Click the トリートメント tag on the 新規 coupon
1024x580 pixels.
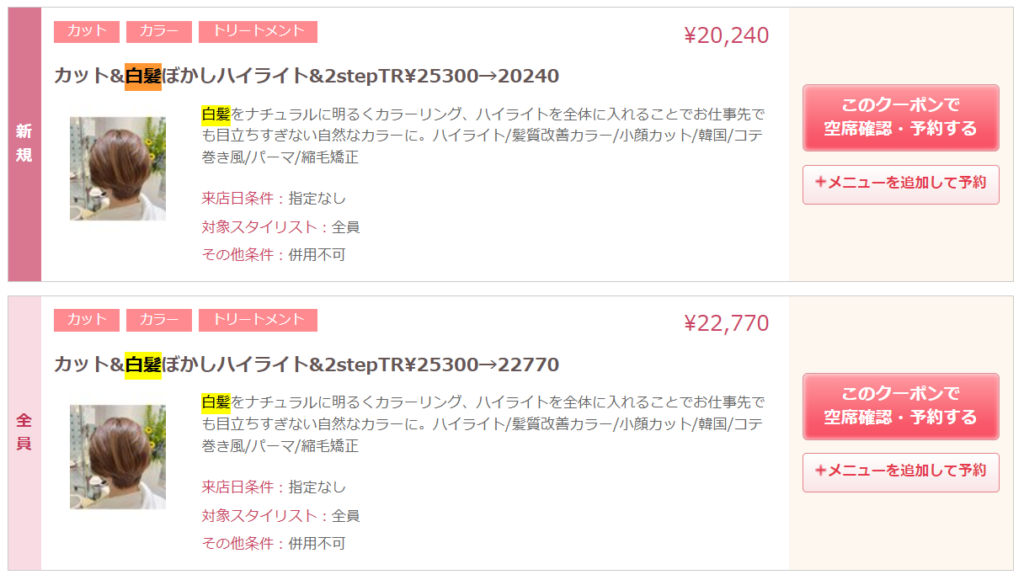pyautogui.click(x=258, y=32)
